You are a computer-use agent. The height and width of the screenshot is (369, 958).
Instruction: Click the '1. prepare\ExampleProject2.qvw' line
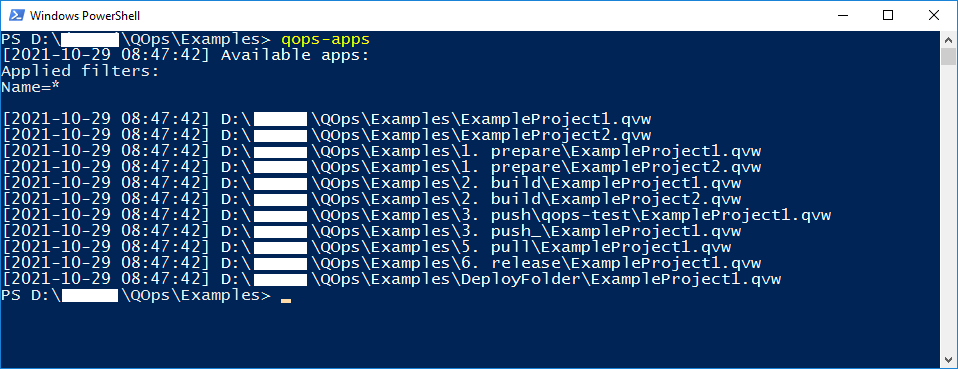click(x=381, y=167)
